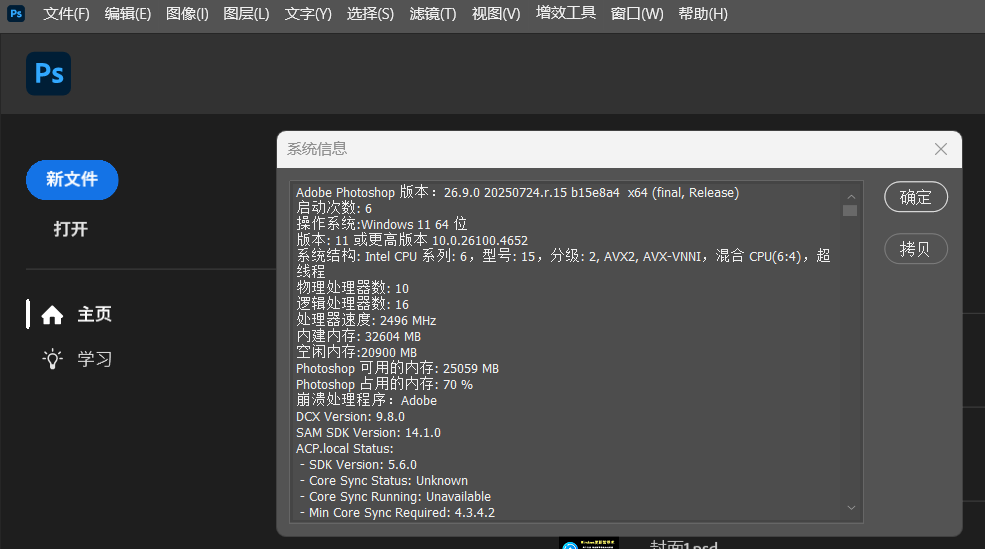The height and width of the screenshot is (549, 985).
Task: Click the 处理器速度: 2496 MHz line
Action: 366,320
